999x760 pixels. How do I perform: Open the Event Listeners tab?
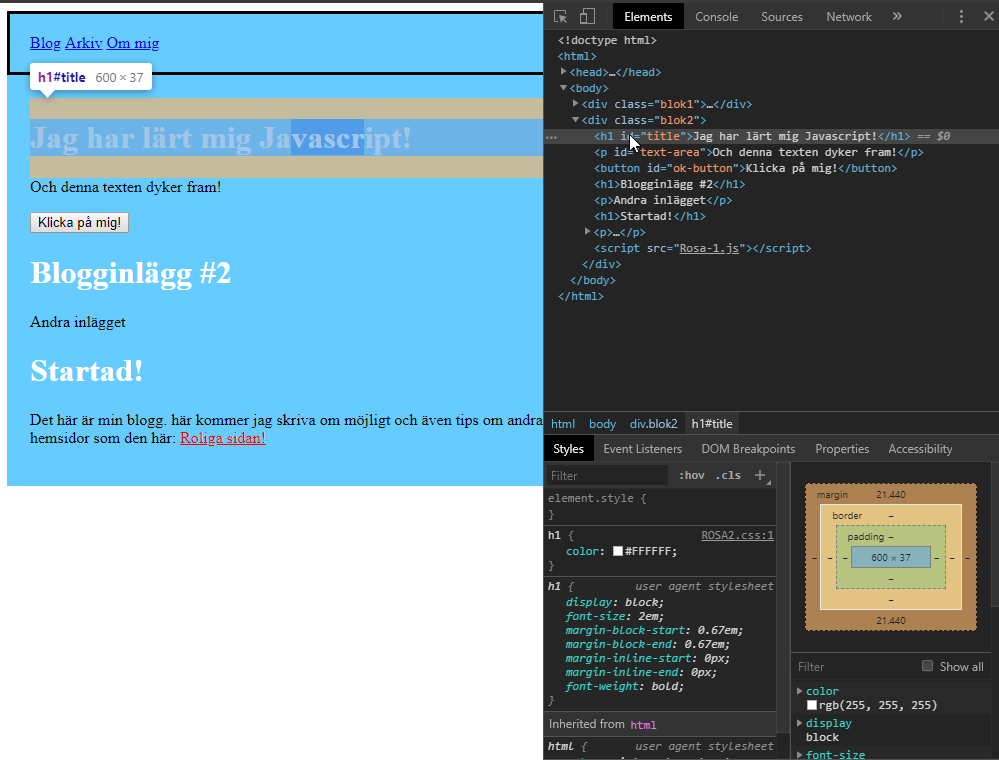pyautogui.click(x=642, y=448)
